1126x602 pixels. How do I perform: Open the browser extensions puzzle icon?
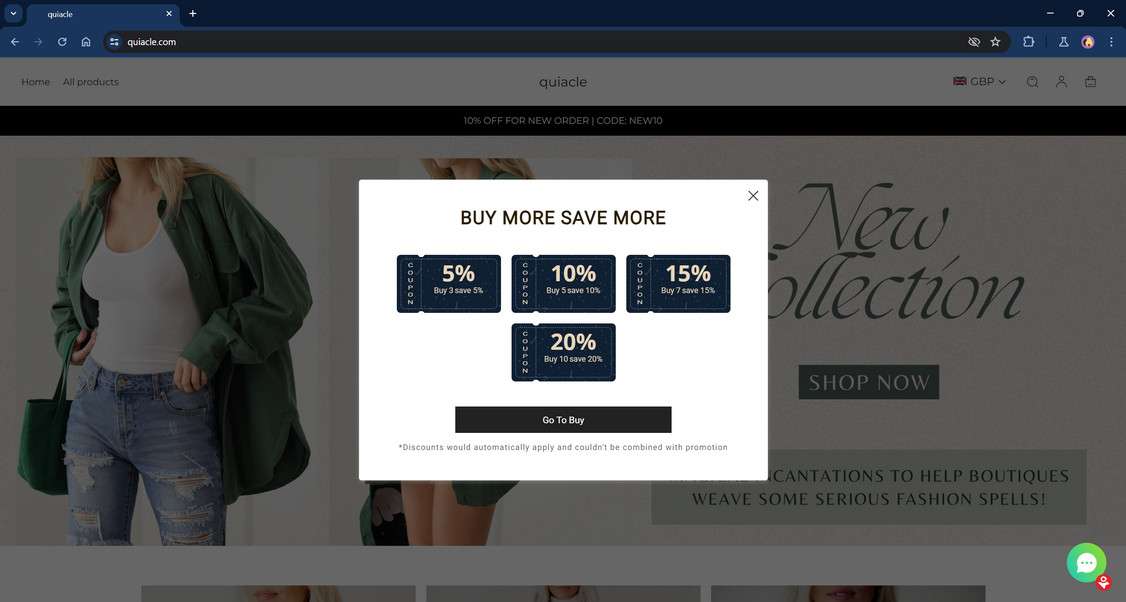(1028, 42)
